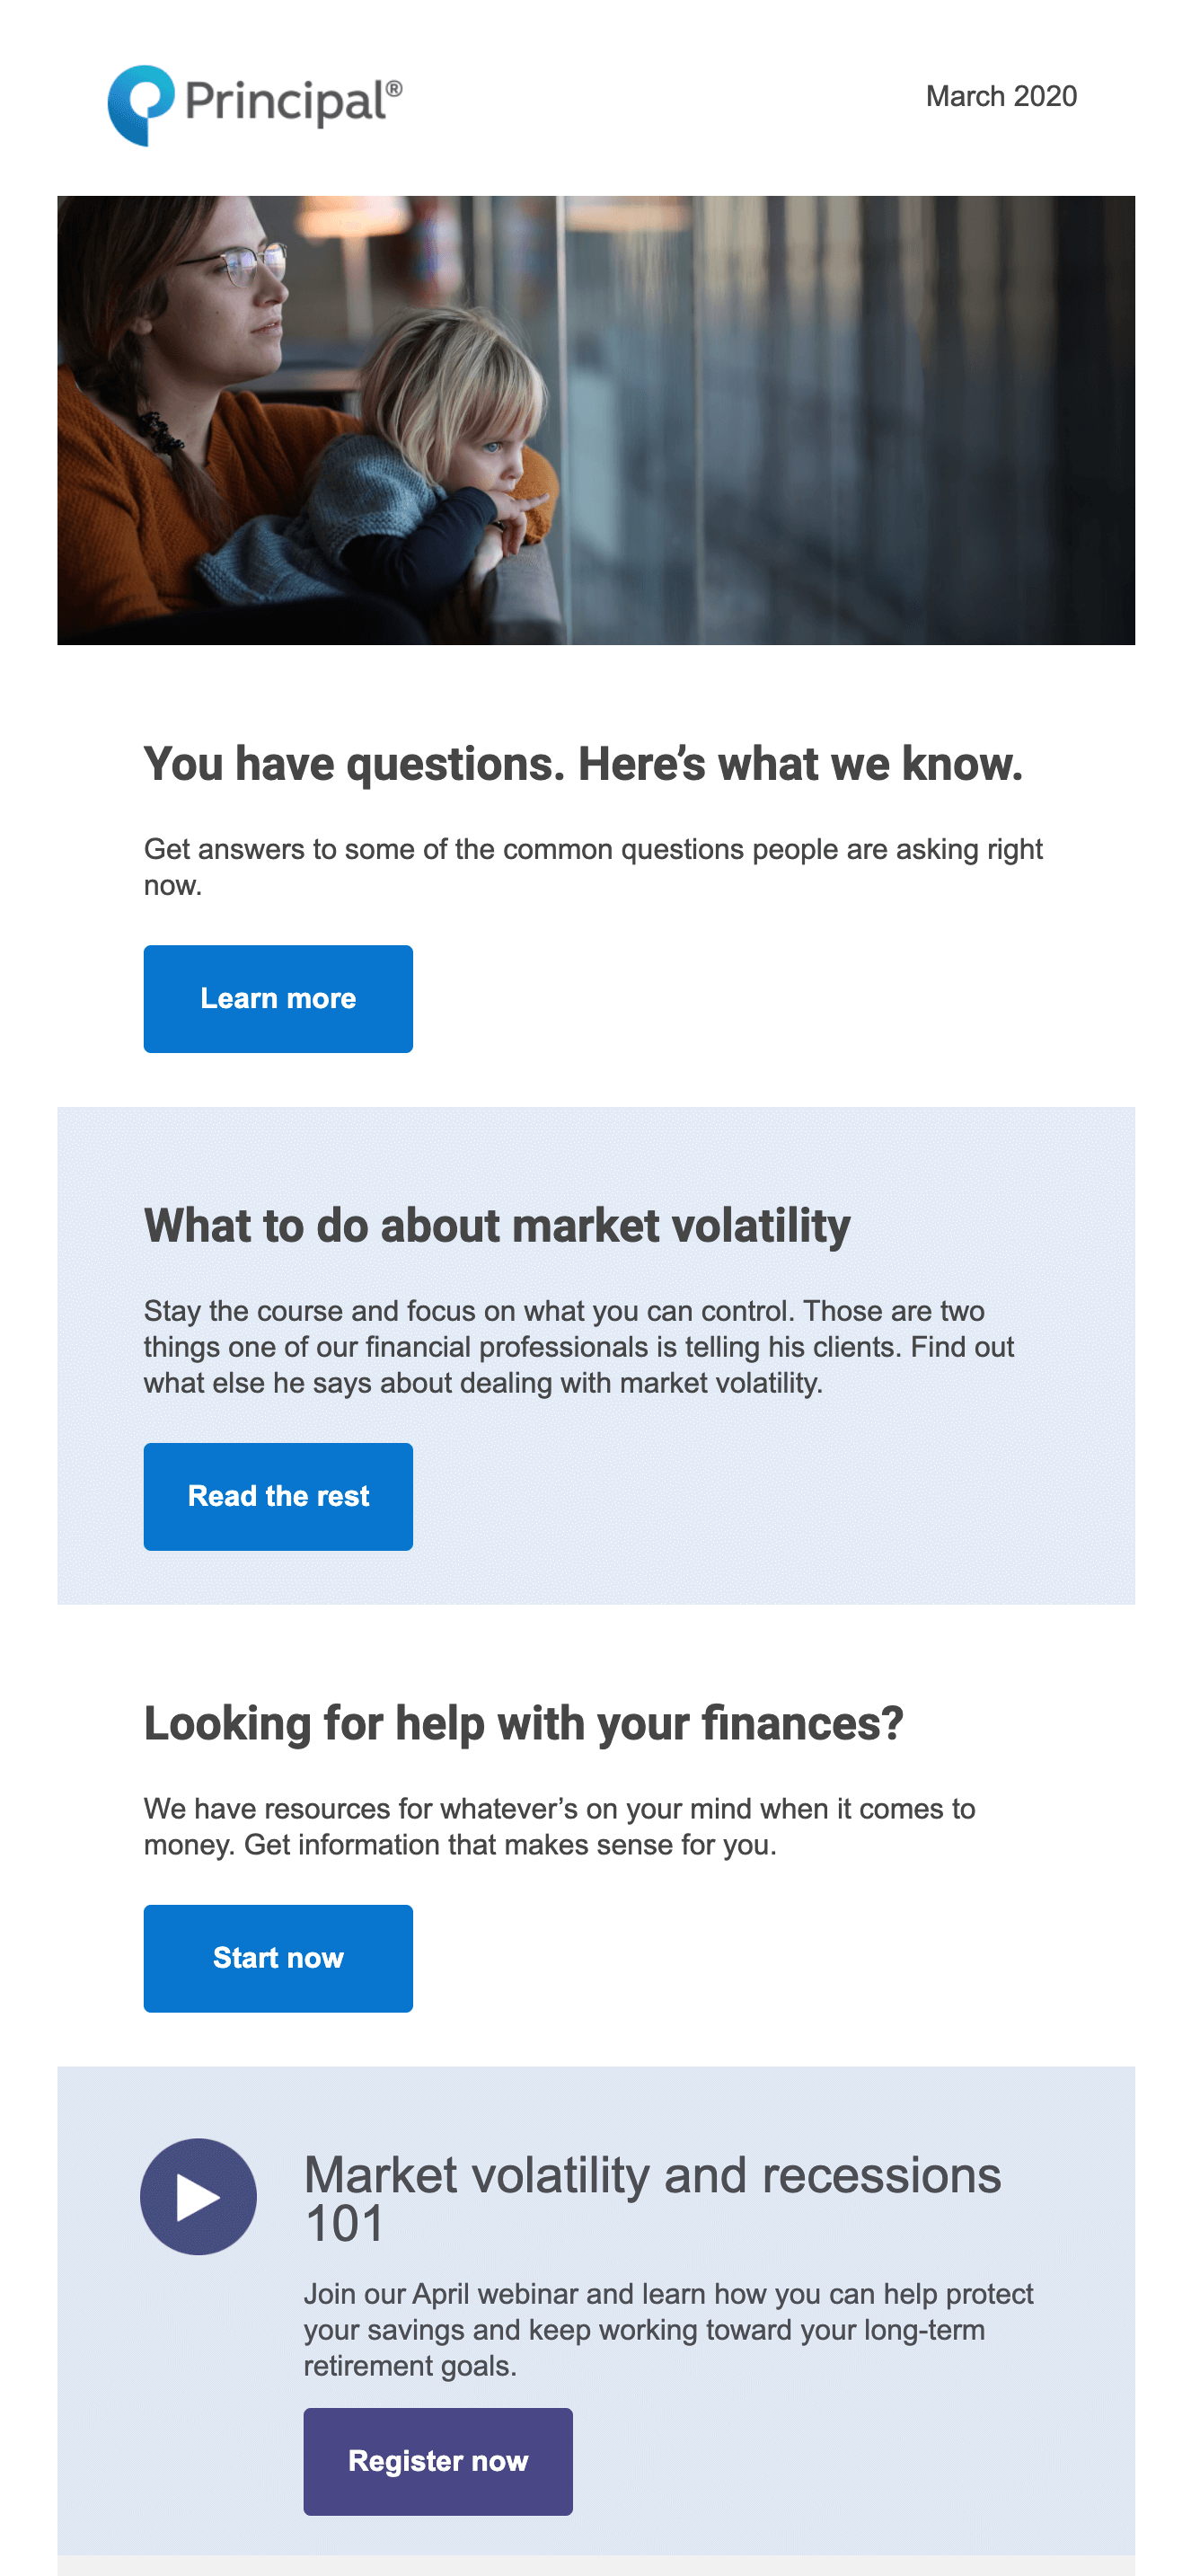This screenshot has height=2576, width=1200.
Task: Click the "Join our April webinar" description
Action: [668, 2329]
